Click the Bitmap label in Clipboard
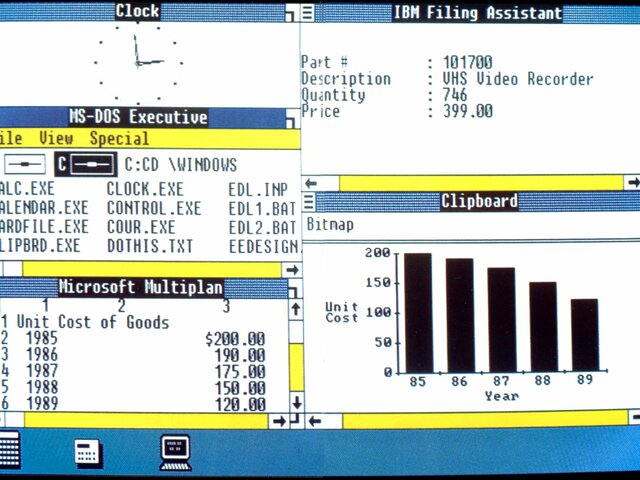Image resolution: width=640 pixels, height=480 pixels. pyautogui.click(x=330, y=224)
